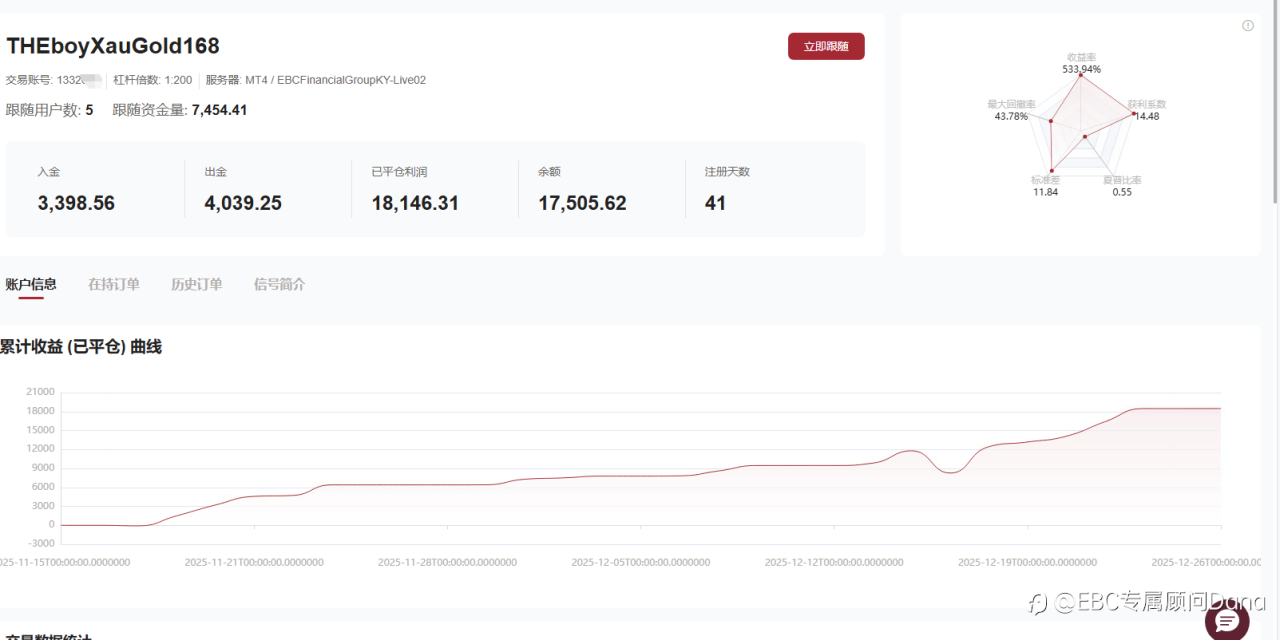Switch to the 在持订单 tab

114,284
